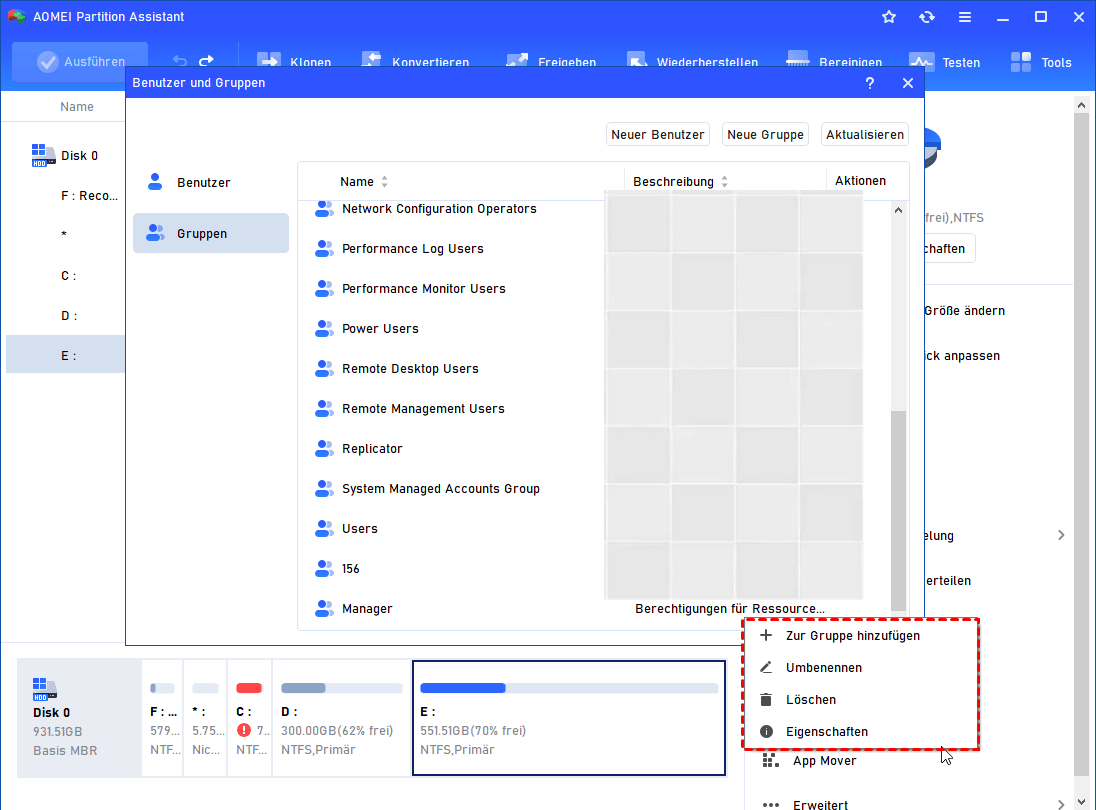Viewport: 1096px width, 810px height.
Task: Click group icon beside Power Users
Action: (324, 328)
